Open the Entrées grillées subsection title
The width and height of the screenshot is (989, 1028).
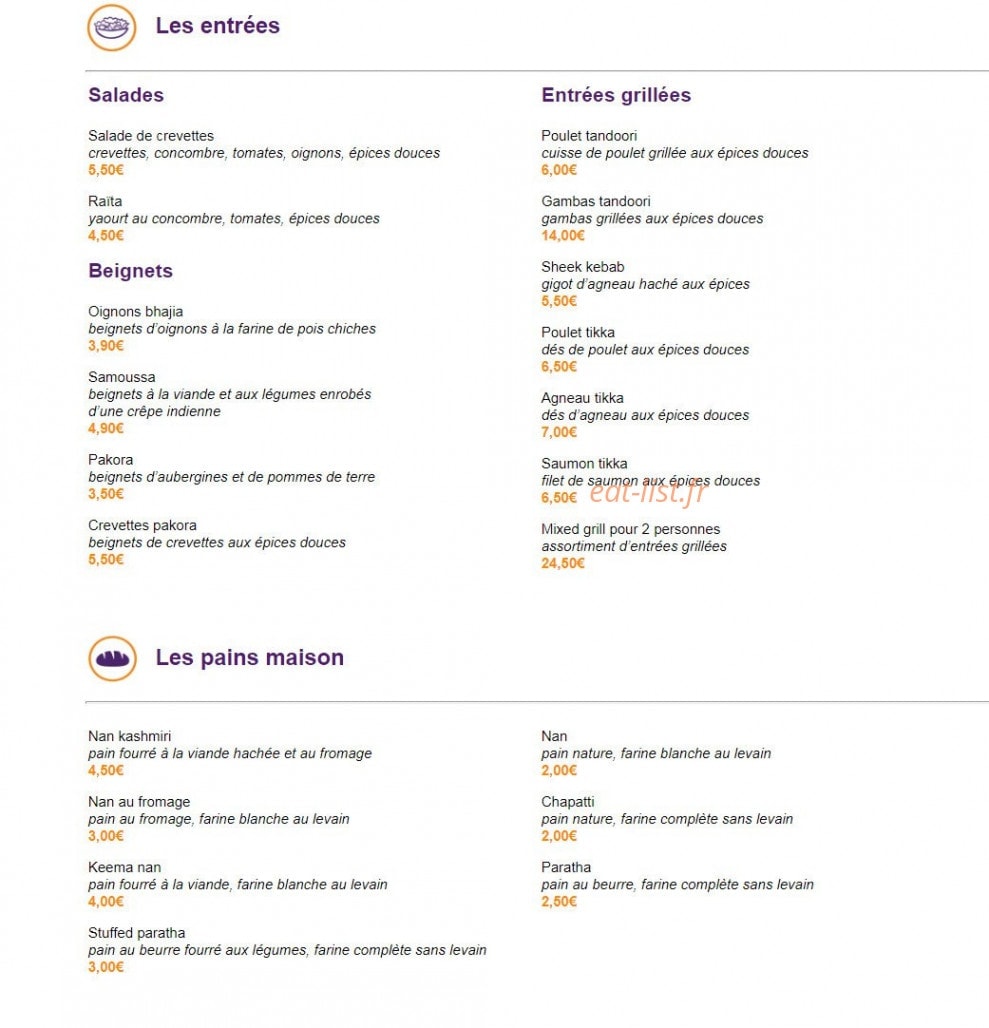point(616,94)
